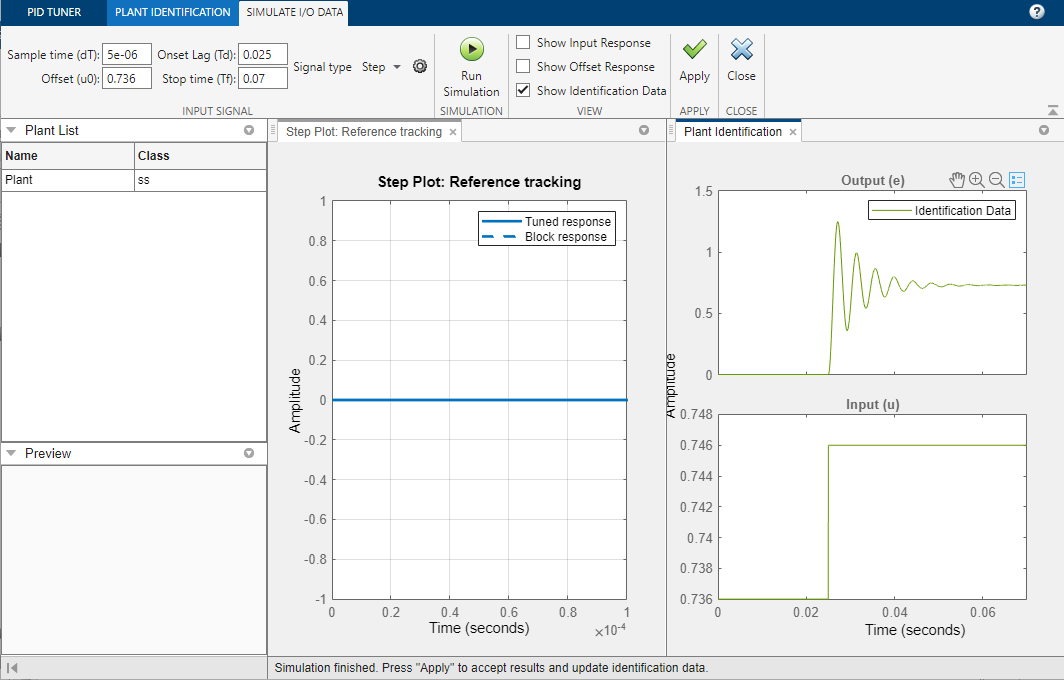Open the Signal type Step dropdown
The width and height of the screenshot is (1064, 680).
(381, 67)
